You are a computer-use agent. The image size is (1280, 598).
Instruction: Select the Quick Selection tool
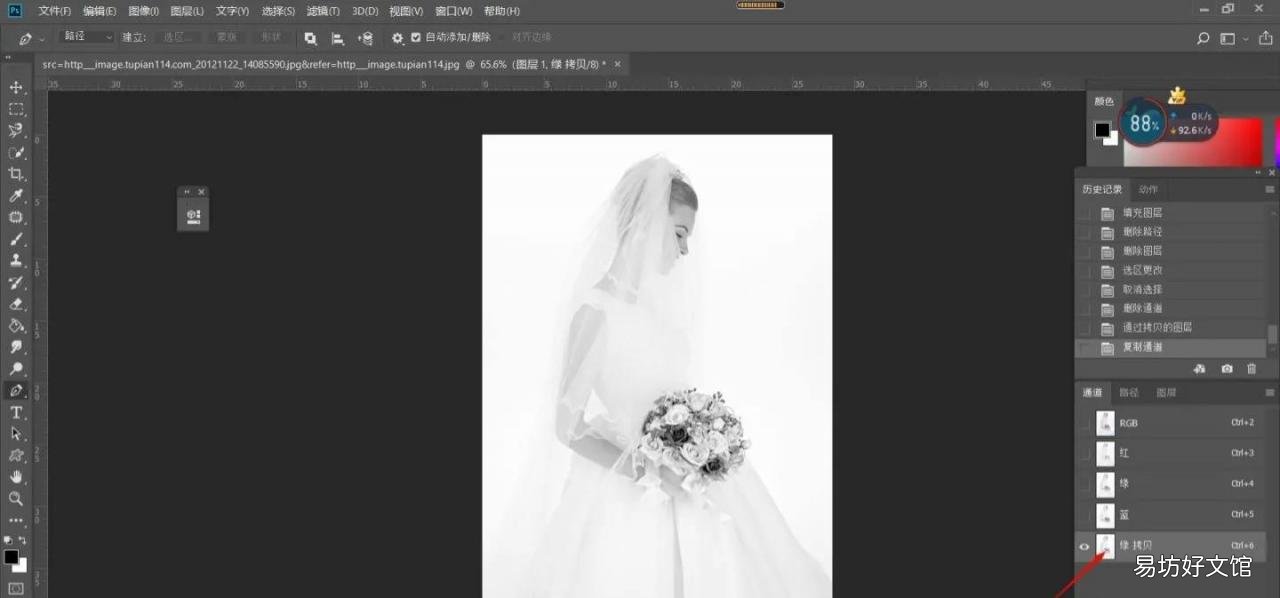coord(16,153)
